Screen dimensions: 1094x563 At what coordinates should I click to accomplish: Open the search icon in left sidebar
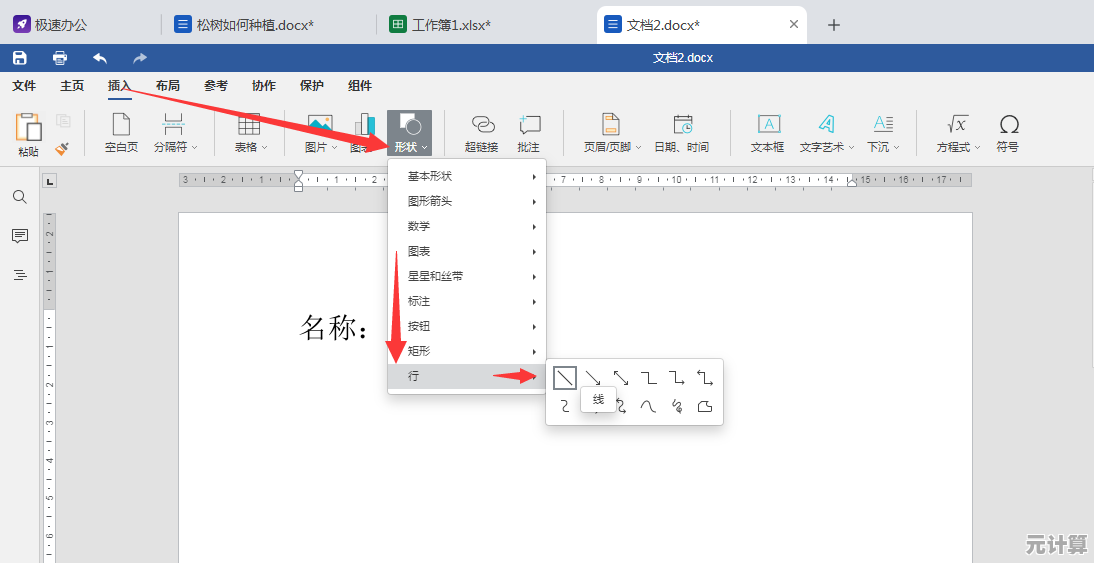20,197
